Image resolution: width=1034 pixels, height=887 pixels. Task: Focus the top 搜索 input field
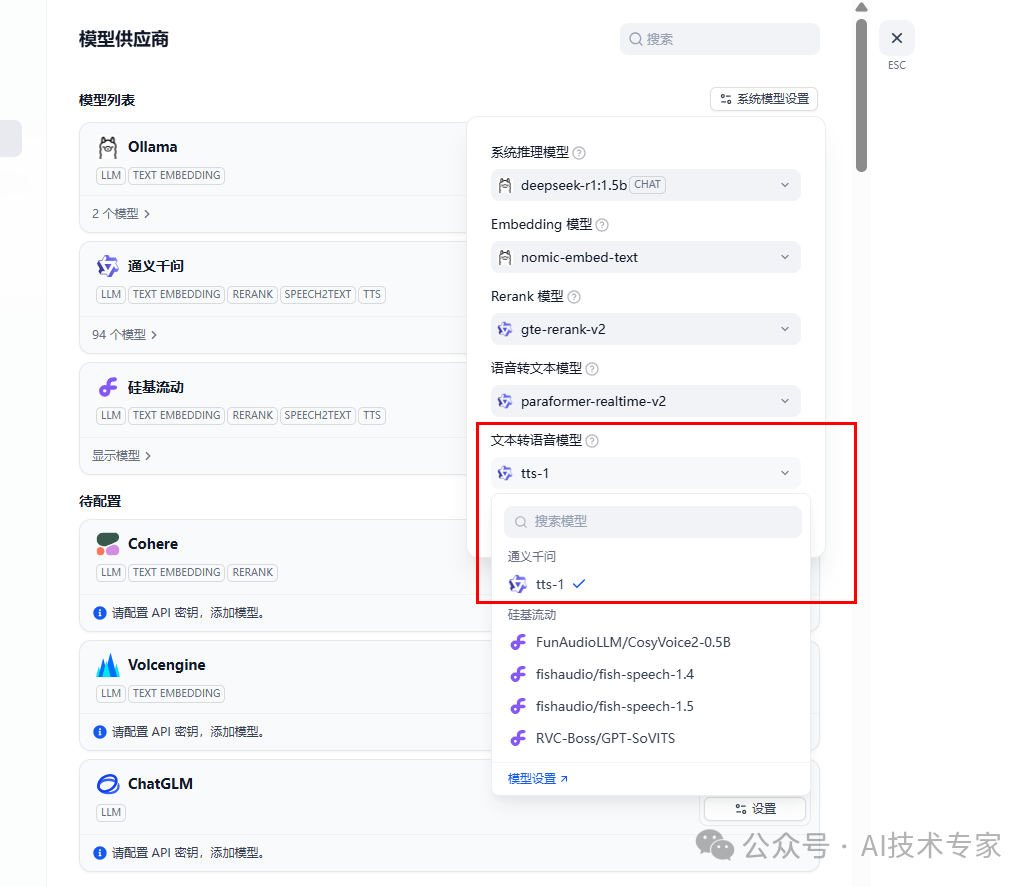pyautogui.click(x=719, y=39)
